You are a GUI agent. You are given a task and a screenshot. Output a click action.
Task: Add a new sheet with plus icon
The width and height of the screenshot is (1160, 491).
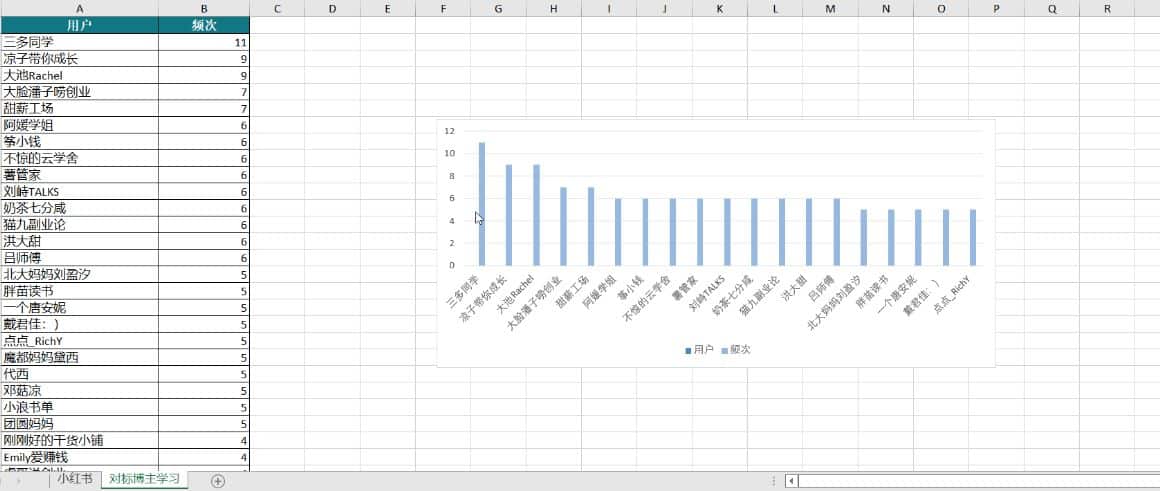[x=218, y=481]
